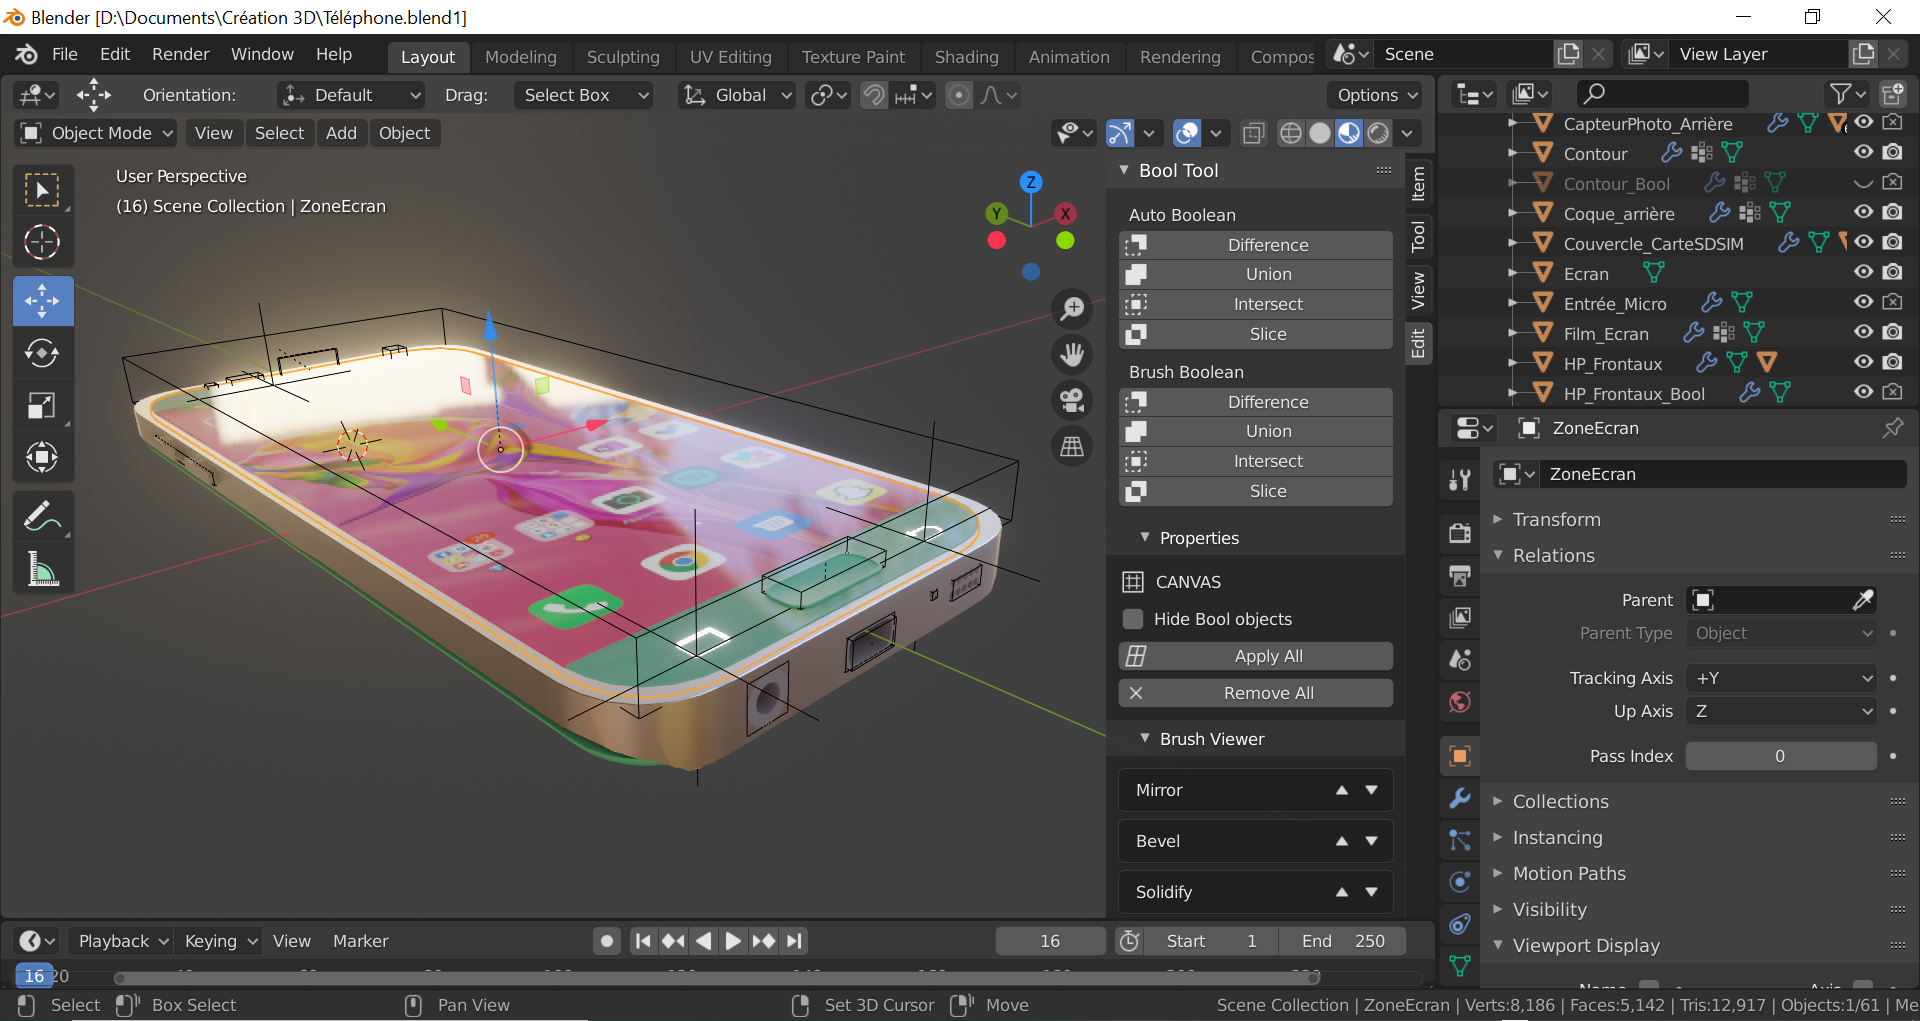This screenshot has height=1021, width=1920.
Task: Hide Contour in viewport via eye icon
Action: click(1863, 152)
